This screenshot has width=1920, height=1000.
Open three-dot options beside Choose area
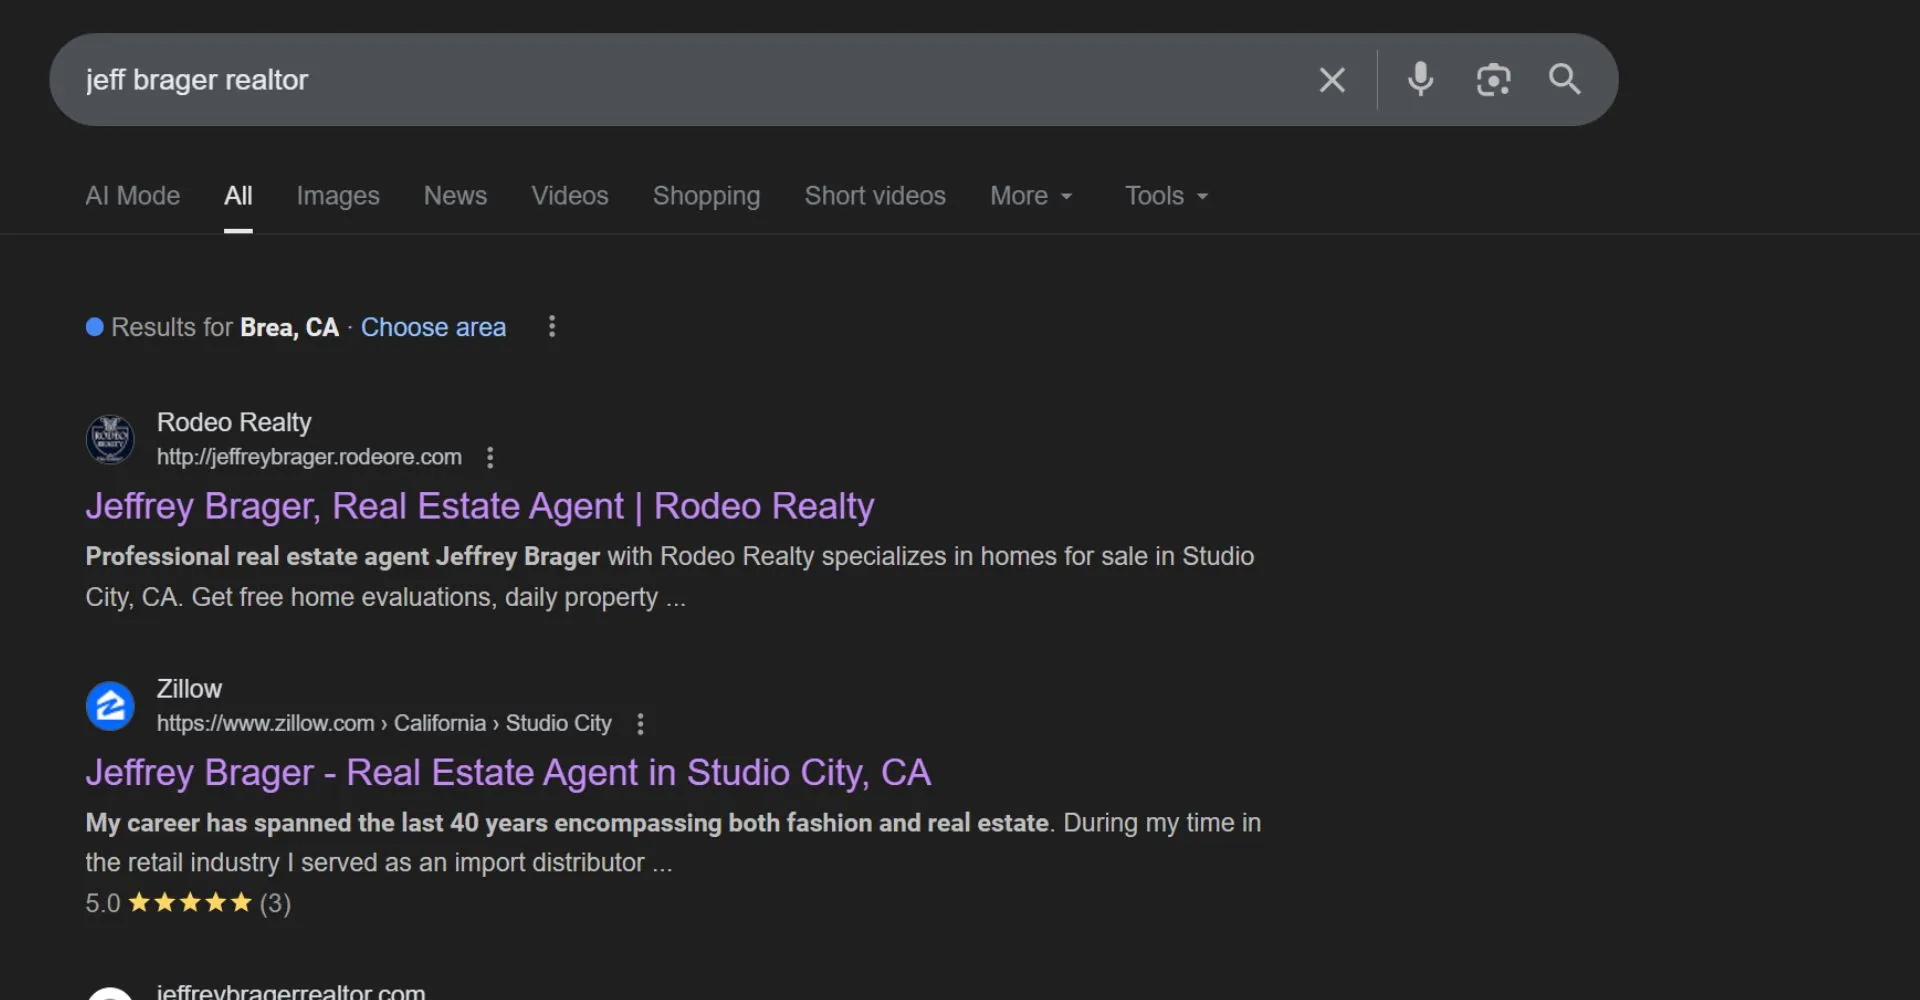552,327
